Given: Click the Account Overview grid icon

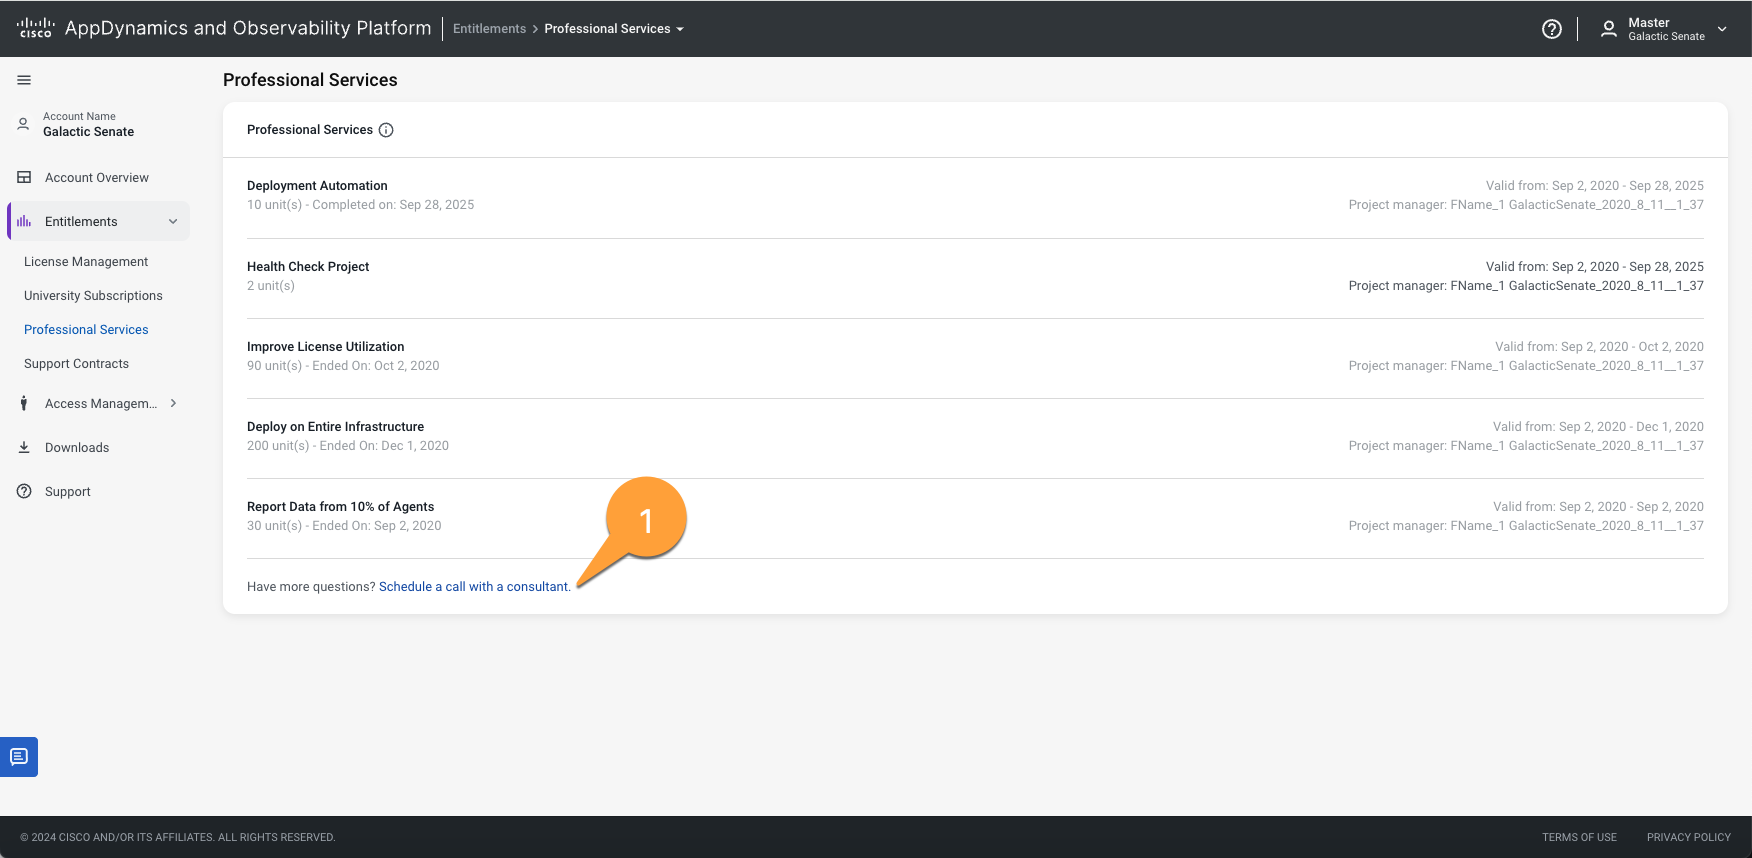Looking at the screenshot, I should click(24, 177).
